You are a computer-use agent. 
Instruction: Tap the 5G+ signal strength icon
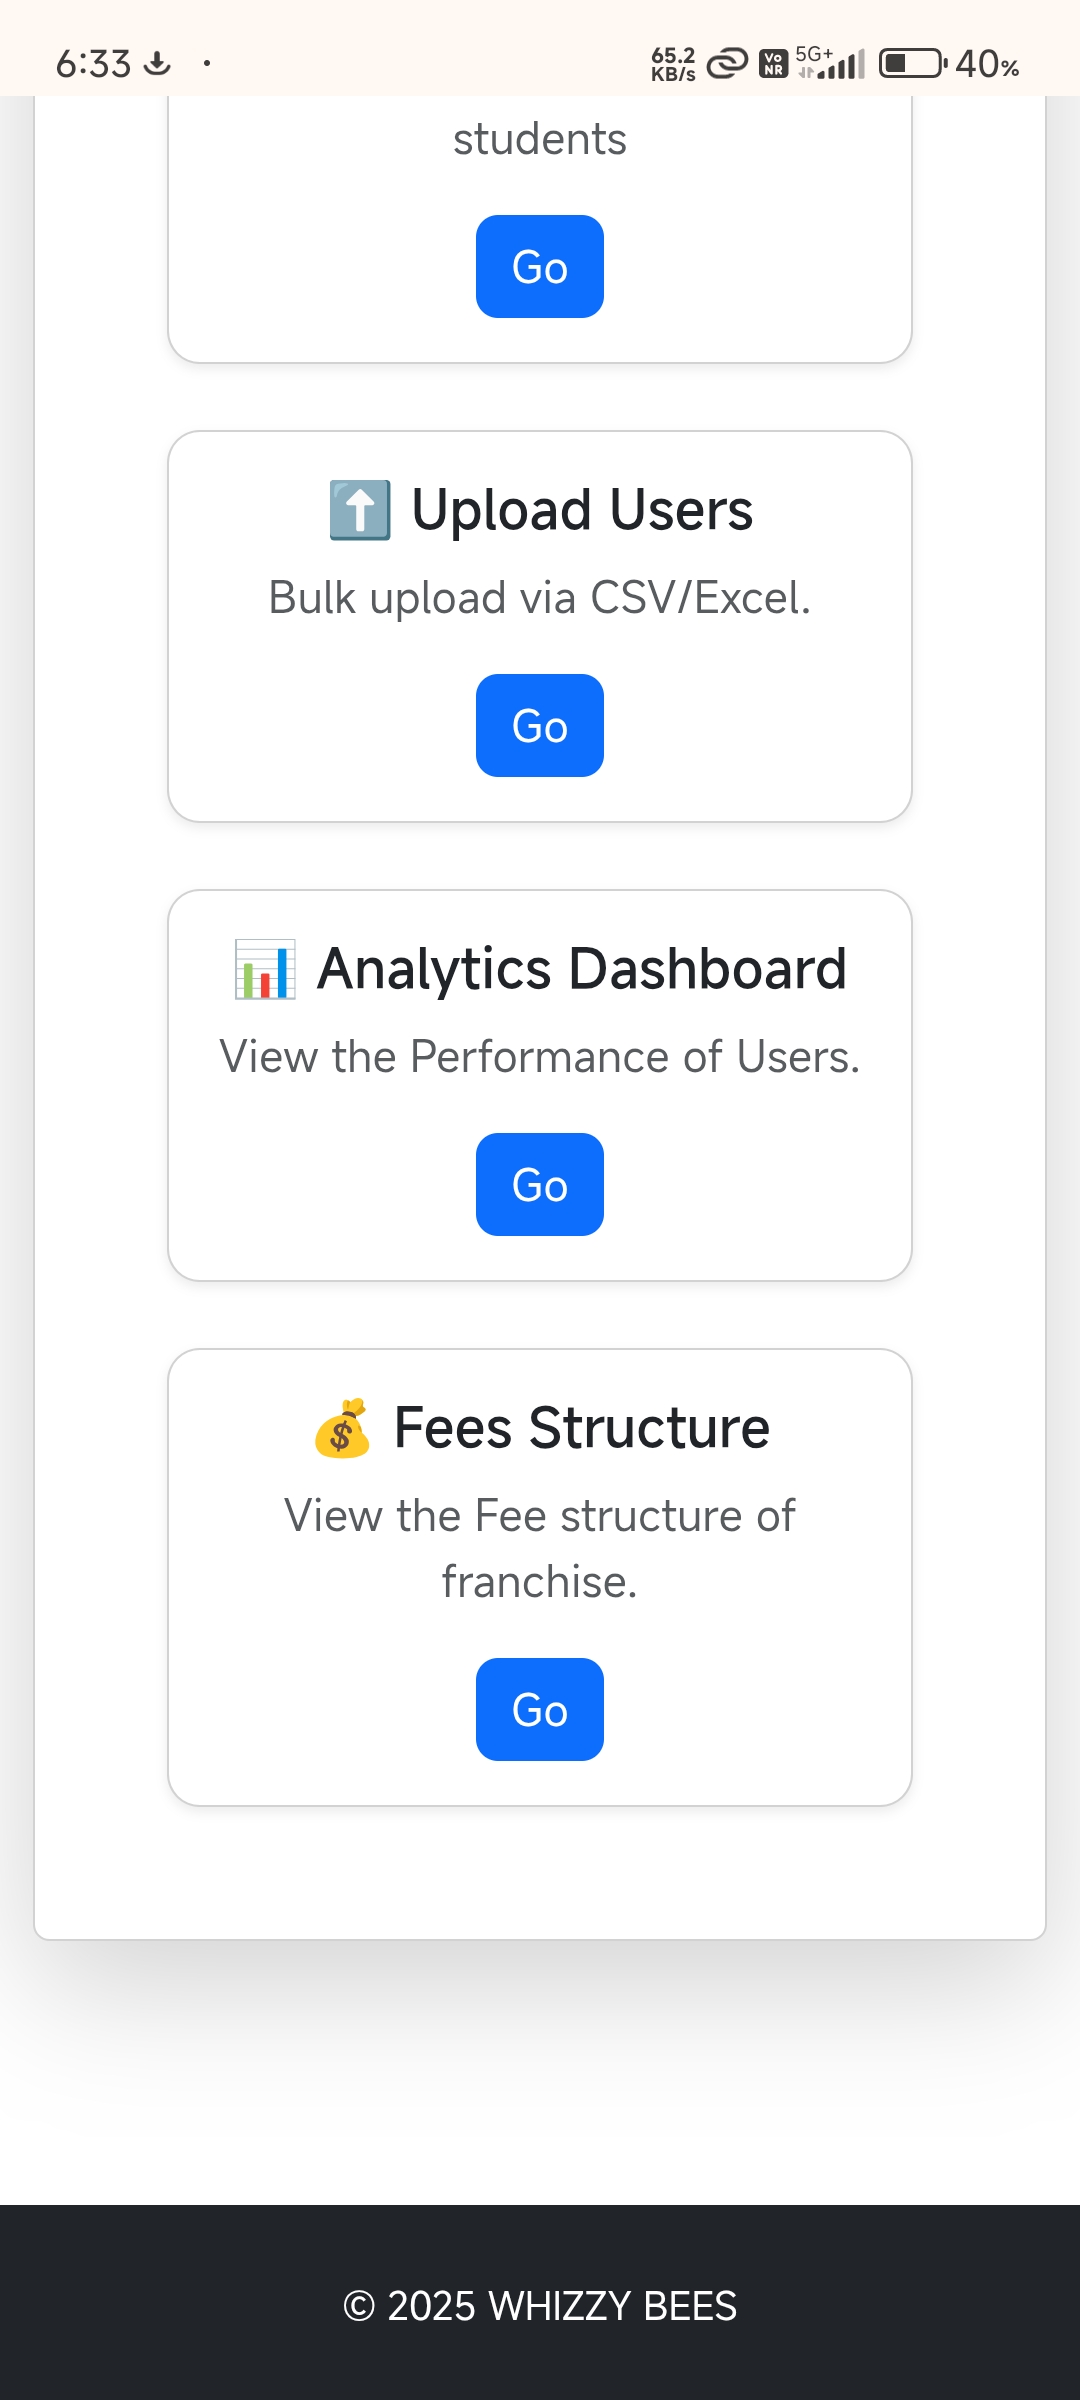click(831, 63)
